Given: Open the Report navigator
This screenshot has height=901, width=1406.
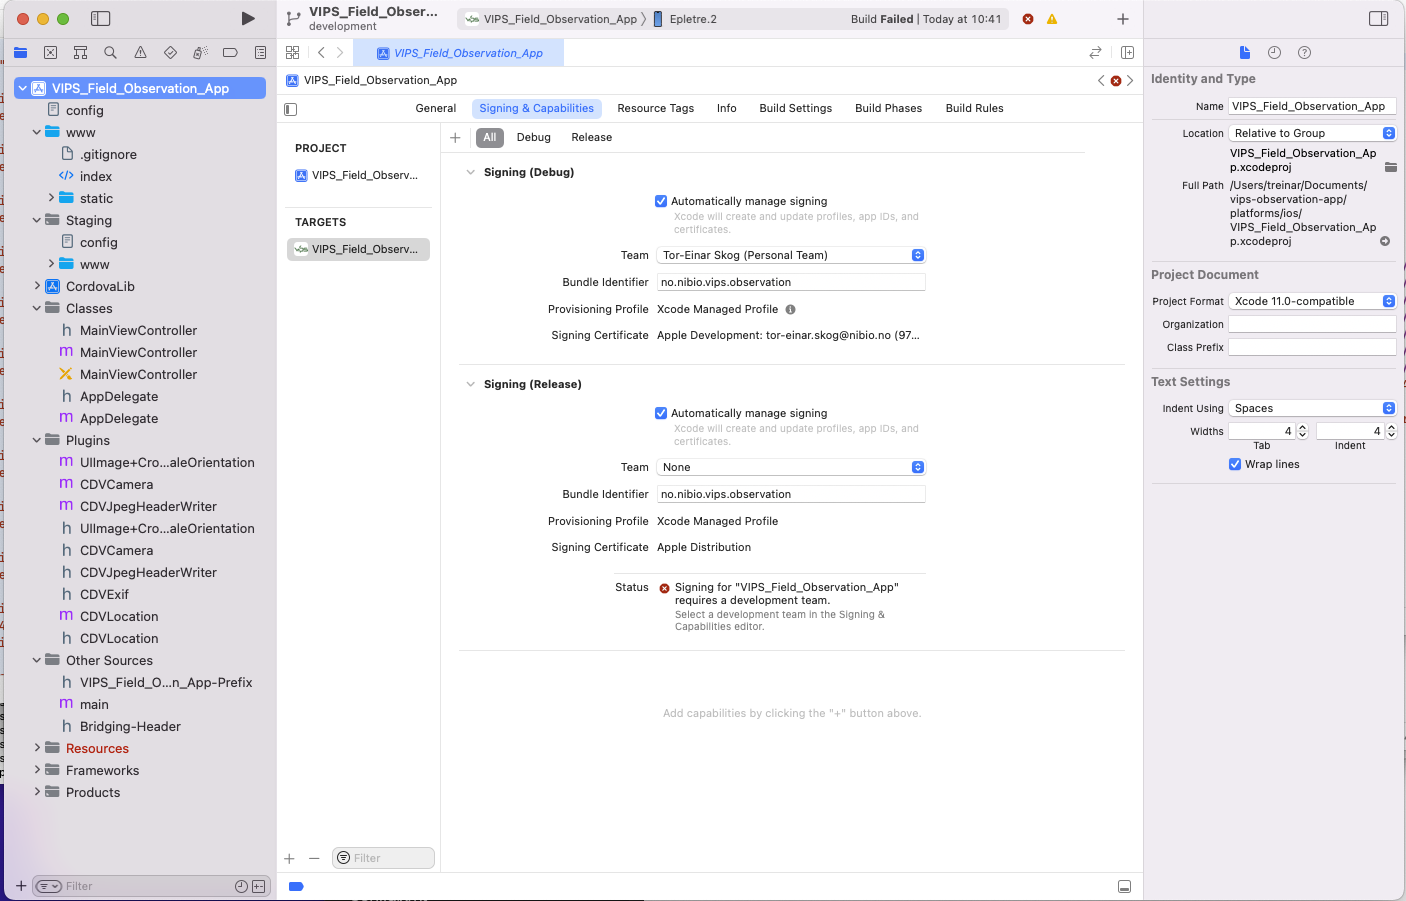Looking at the screenshot, I should pos(260,53).
